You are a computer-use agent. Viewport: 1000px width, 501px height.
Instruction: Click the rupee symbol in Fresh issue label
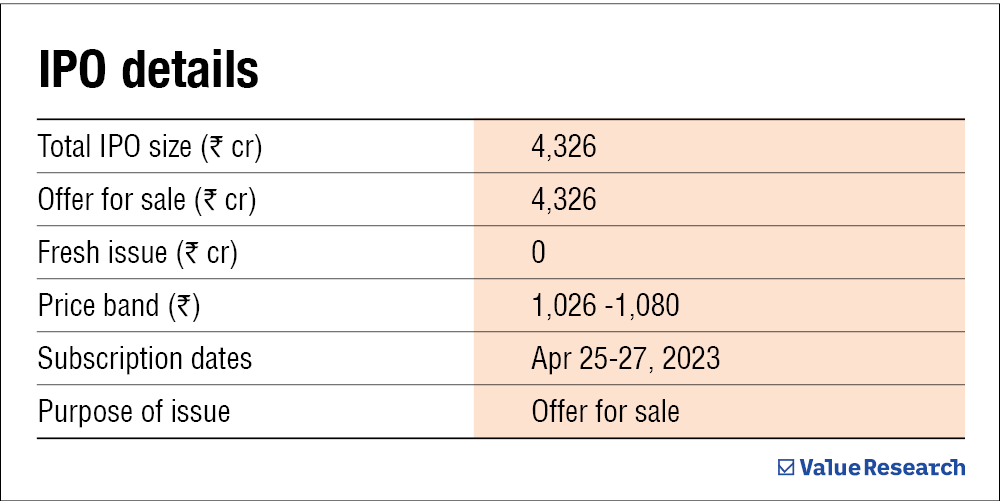pyautogui.click(x=189, y=252)
